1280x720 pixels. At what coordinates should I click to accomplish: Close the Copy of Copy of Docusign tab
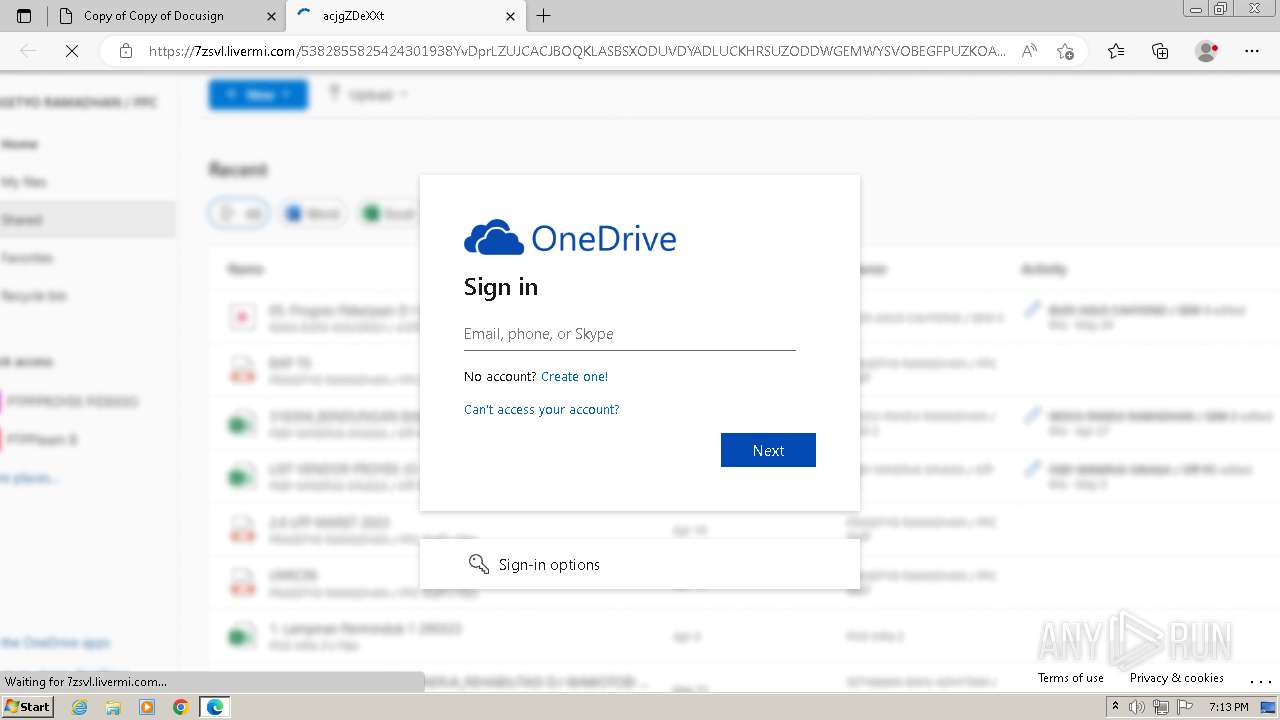pos(271,16)
